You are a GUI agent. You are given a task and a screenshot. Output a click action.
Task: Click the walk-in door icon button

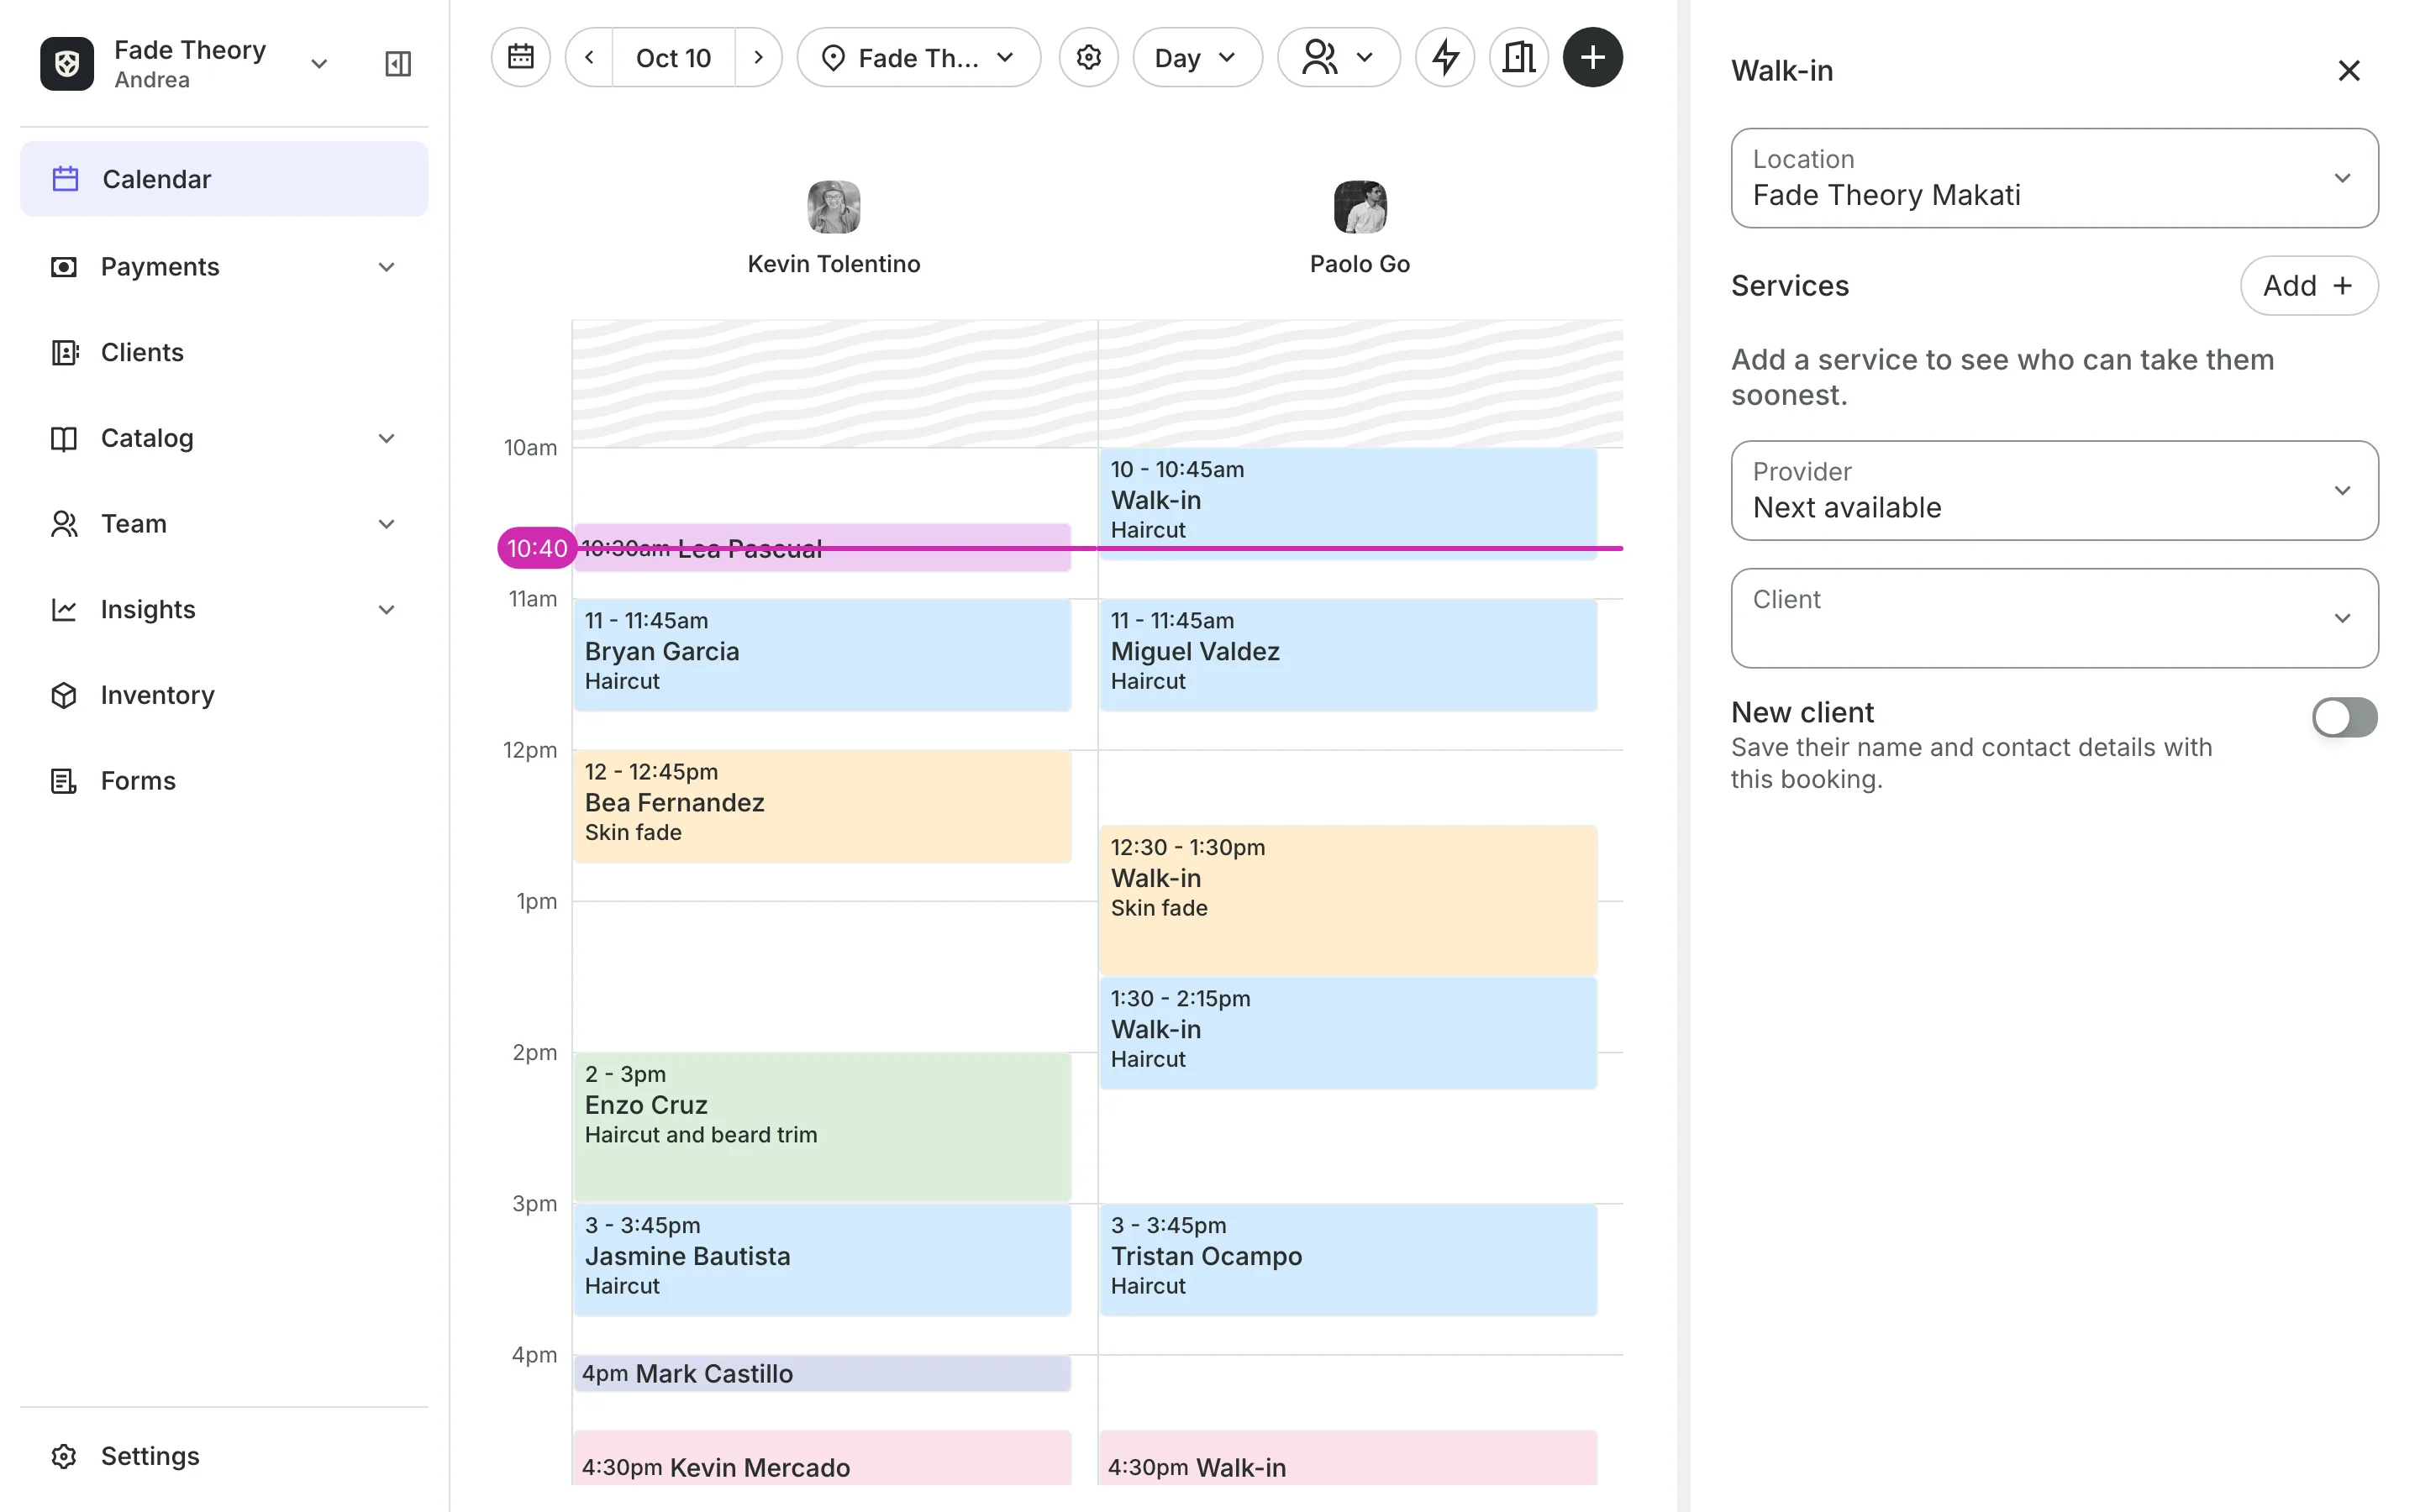click(x=1519, y=57)
